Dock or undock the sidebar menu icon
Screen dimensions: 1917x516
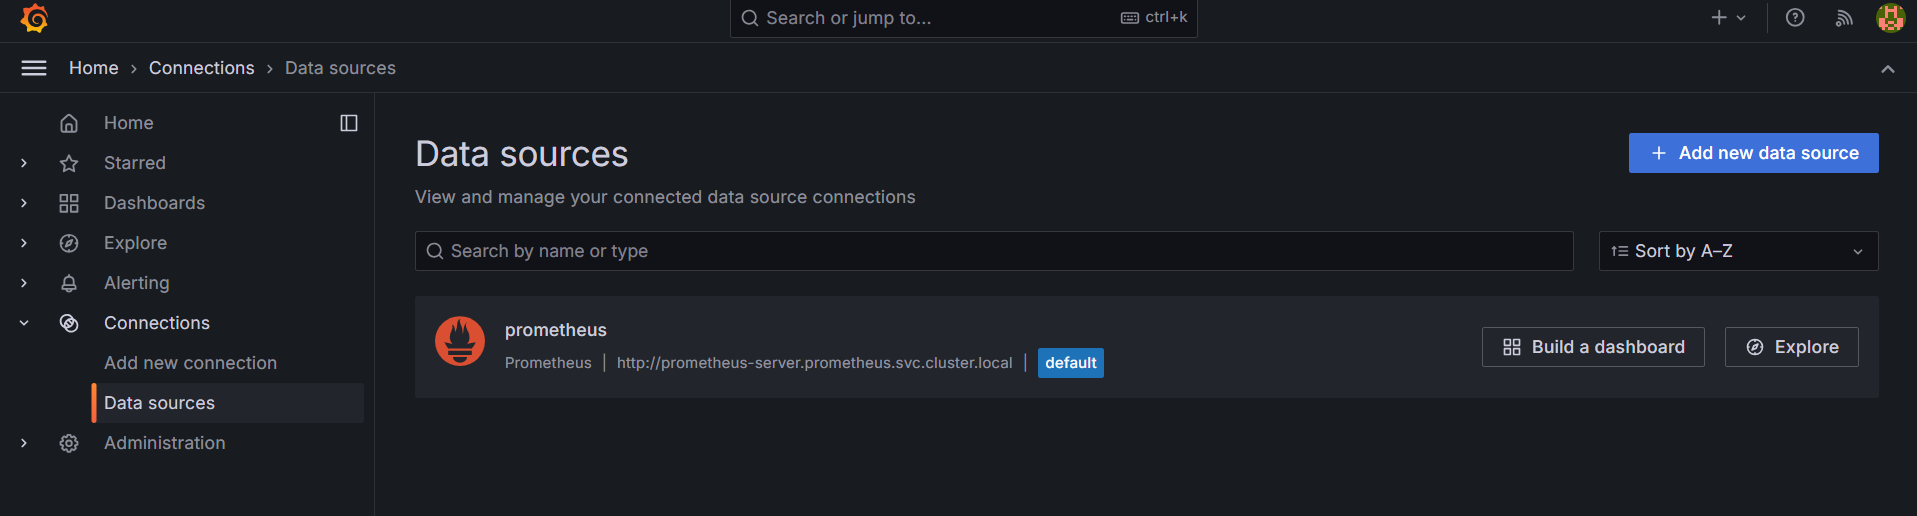pyautogui.click(x=349, y=123)
